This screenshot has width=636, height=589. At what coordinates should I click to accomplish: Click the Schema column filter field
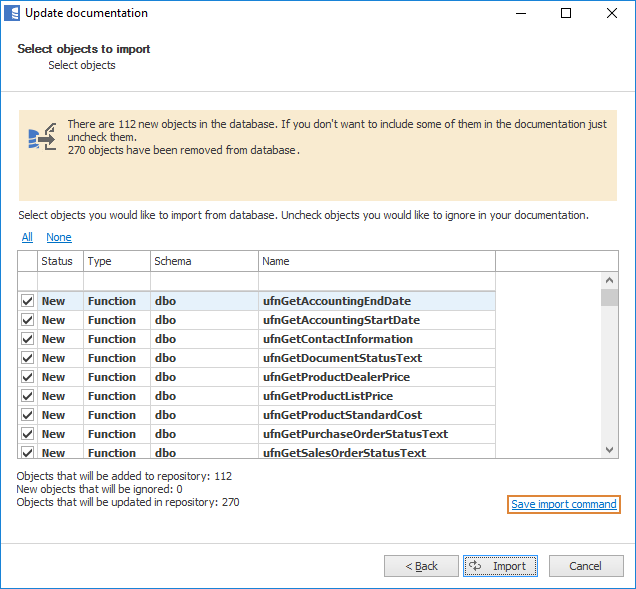click(203, 281)
